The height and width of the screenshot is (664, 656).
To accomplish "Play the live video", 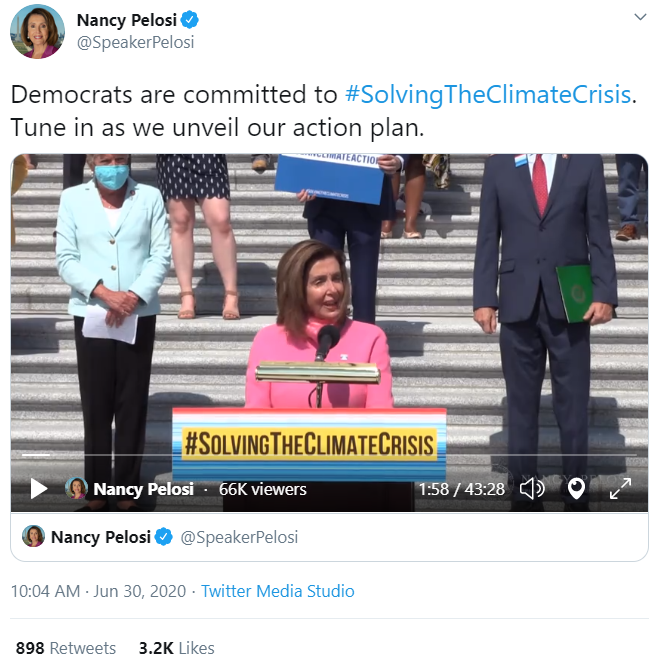I will 39,489.
